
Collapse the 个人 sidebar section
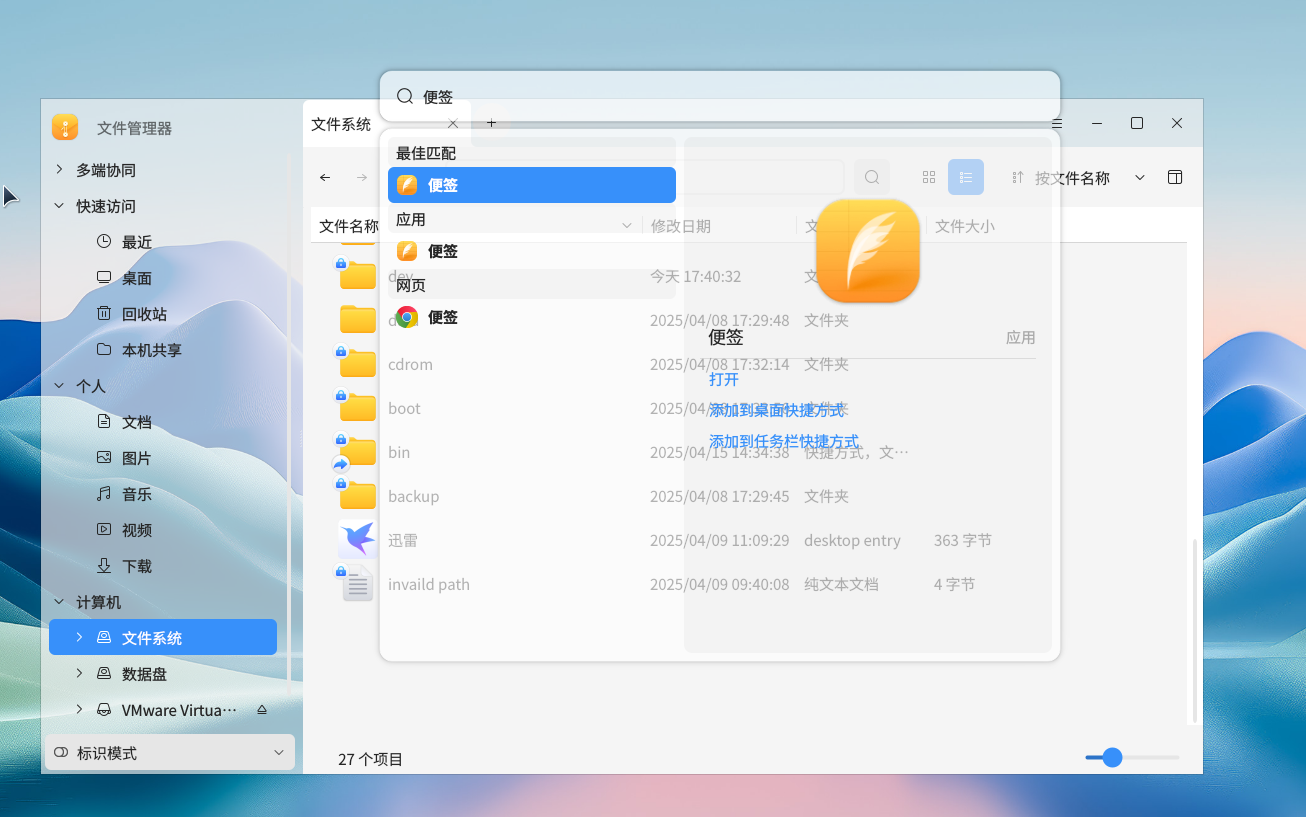(x=58, y=385)
